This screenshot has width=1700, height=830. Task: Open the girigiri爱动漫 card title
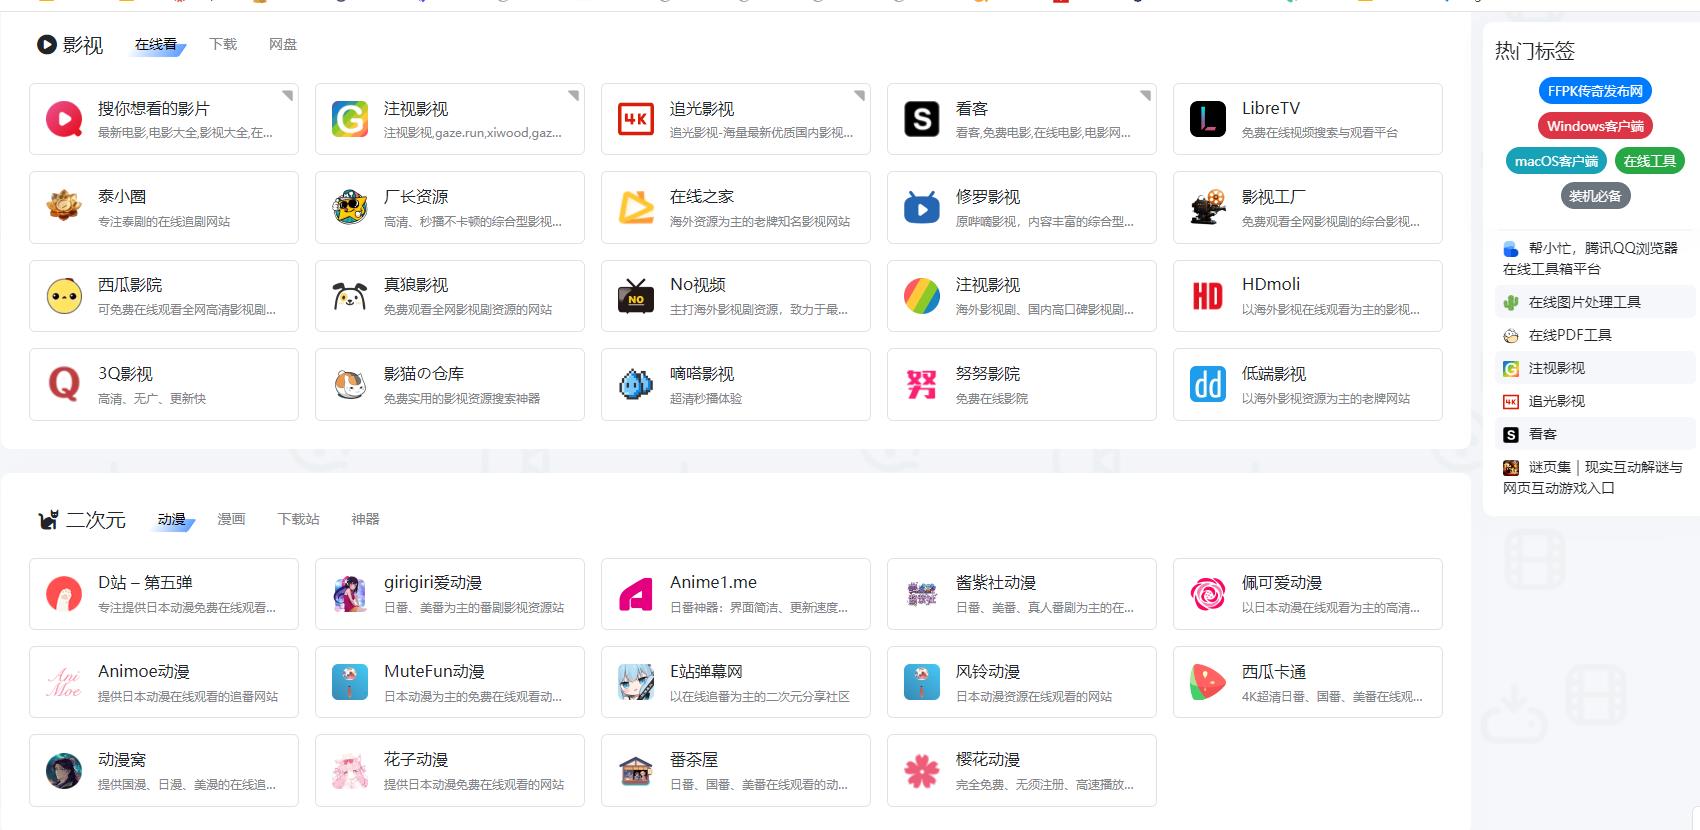pos(433,583)
